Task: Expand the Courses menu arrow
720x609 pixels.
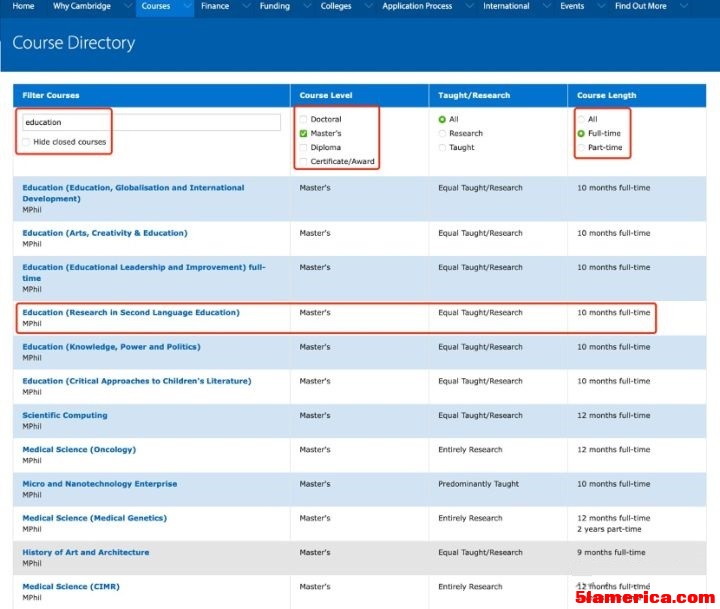Action: 187,6
